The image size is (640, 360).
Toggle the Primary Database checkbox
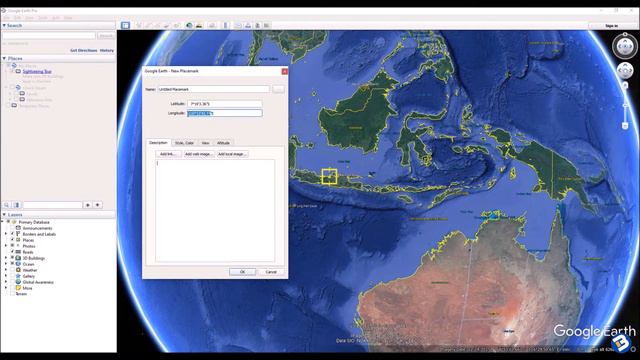(x=8, y=222)
